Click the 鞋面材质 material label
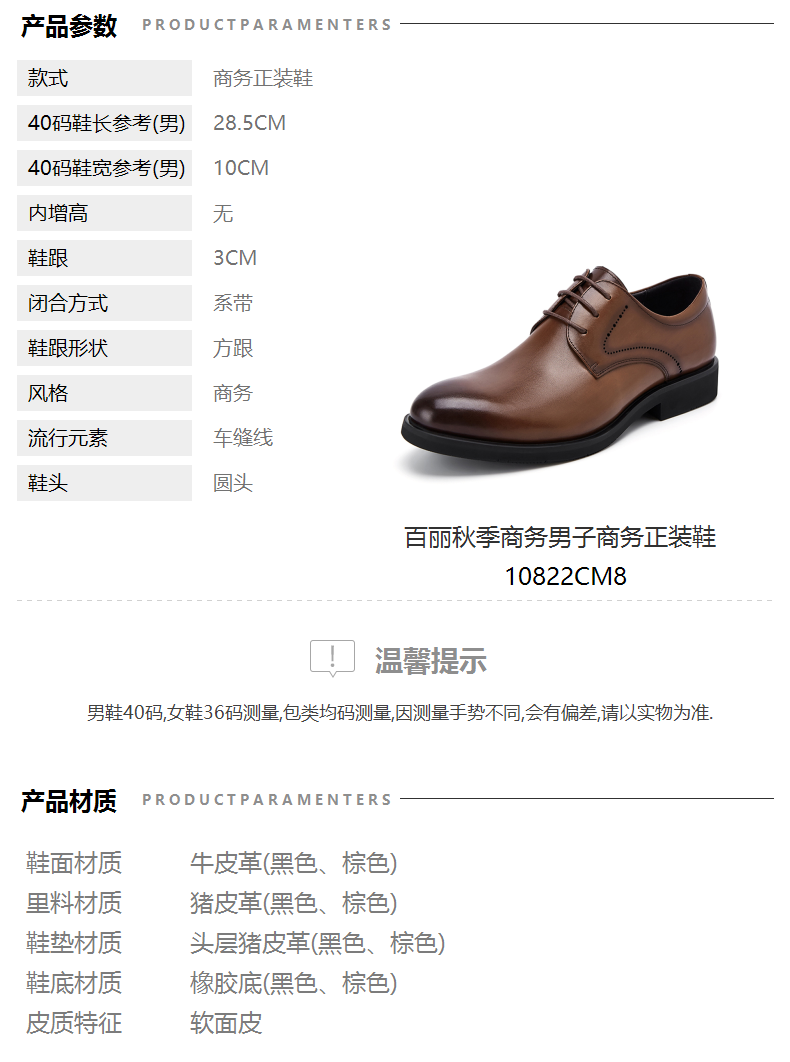This screenshot has height=1062, width=790. pyautogui.click(x=74, y=863)
